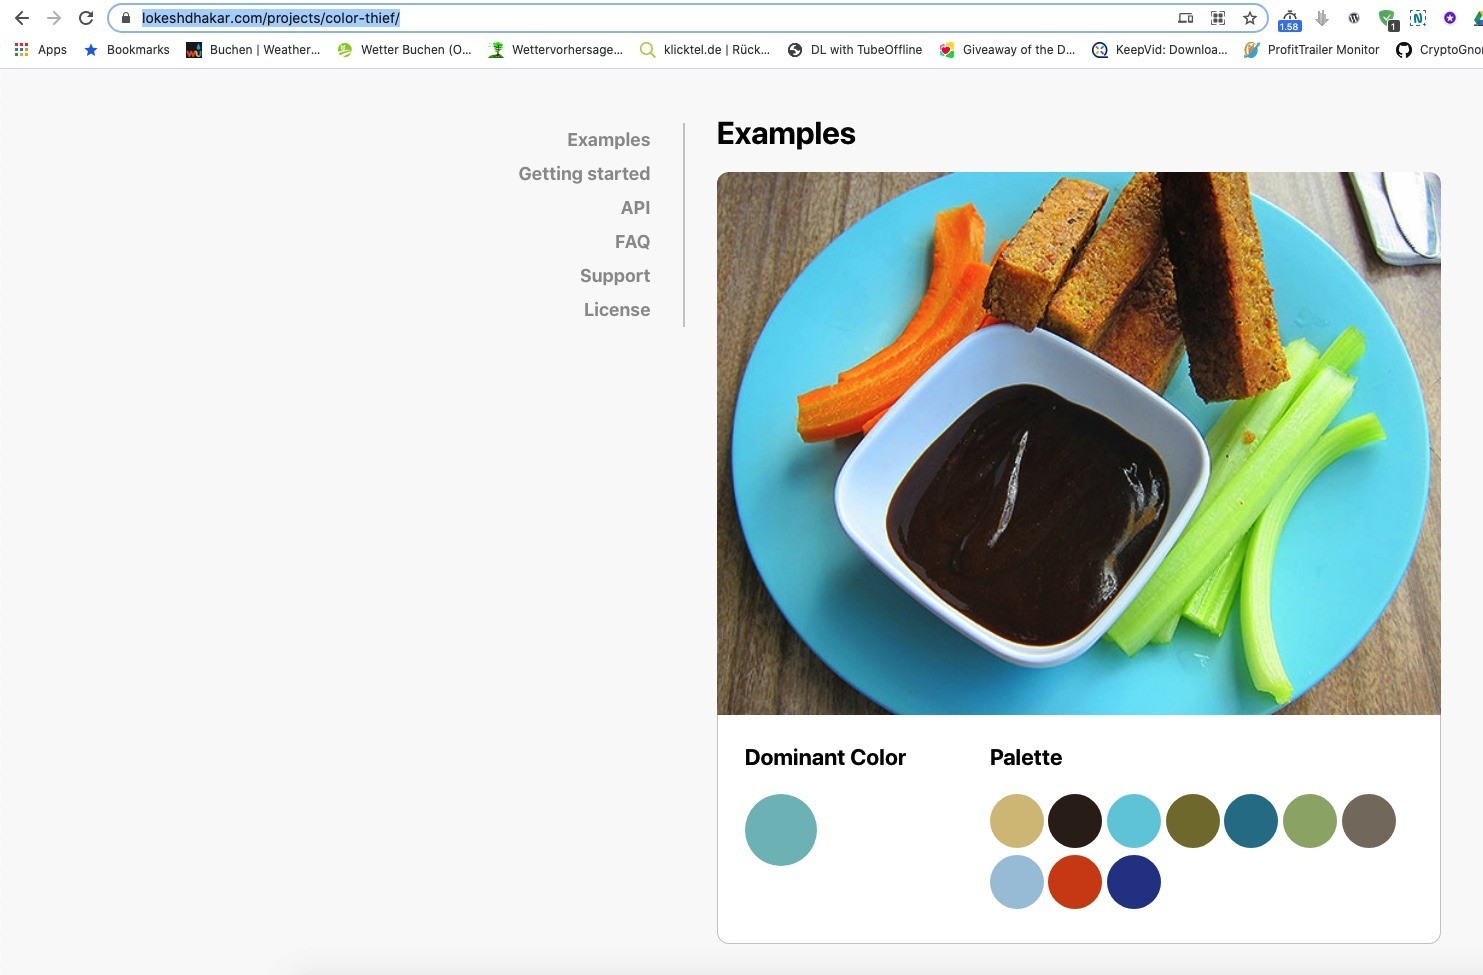Open the gray download arrow extension
1483x975 pixels.
(x=1322, y=18)
